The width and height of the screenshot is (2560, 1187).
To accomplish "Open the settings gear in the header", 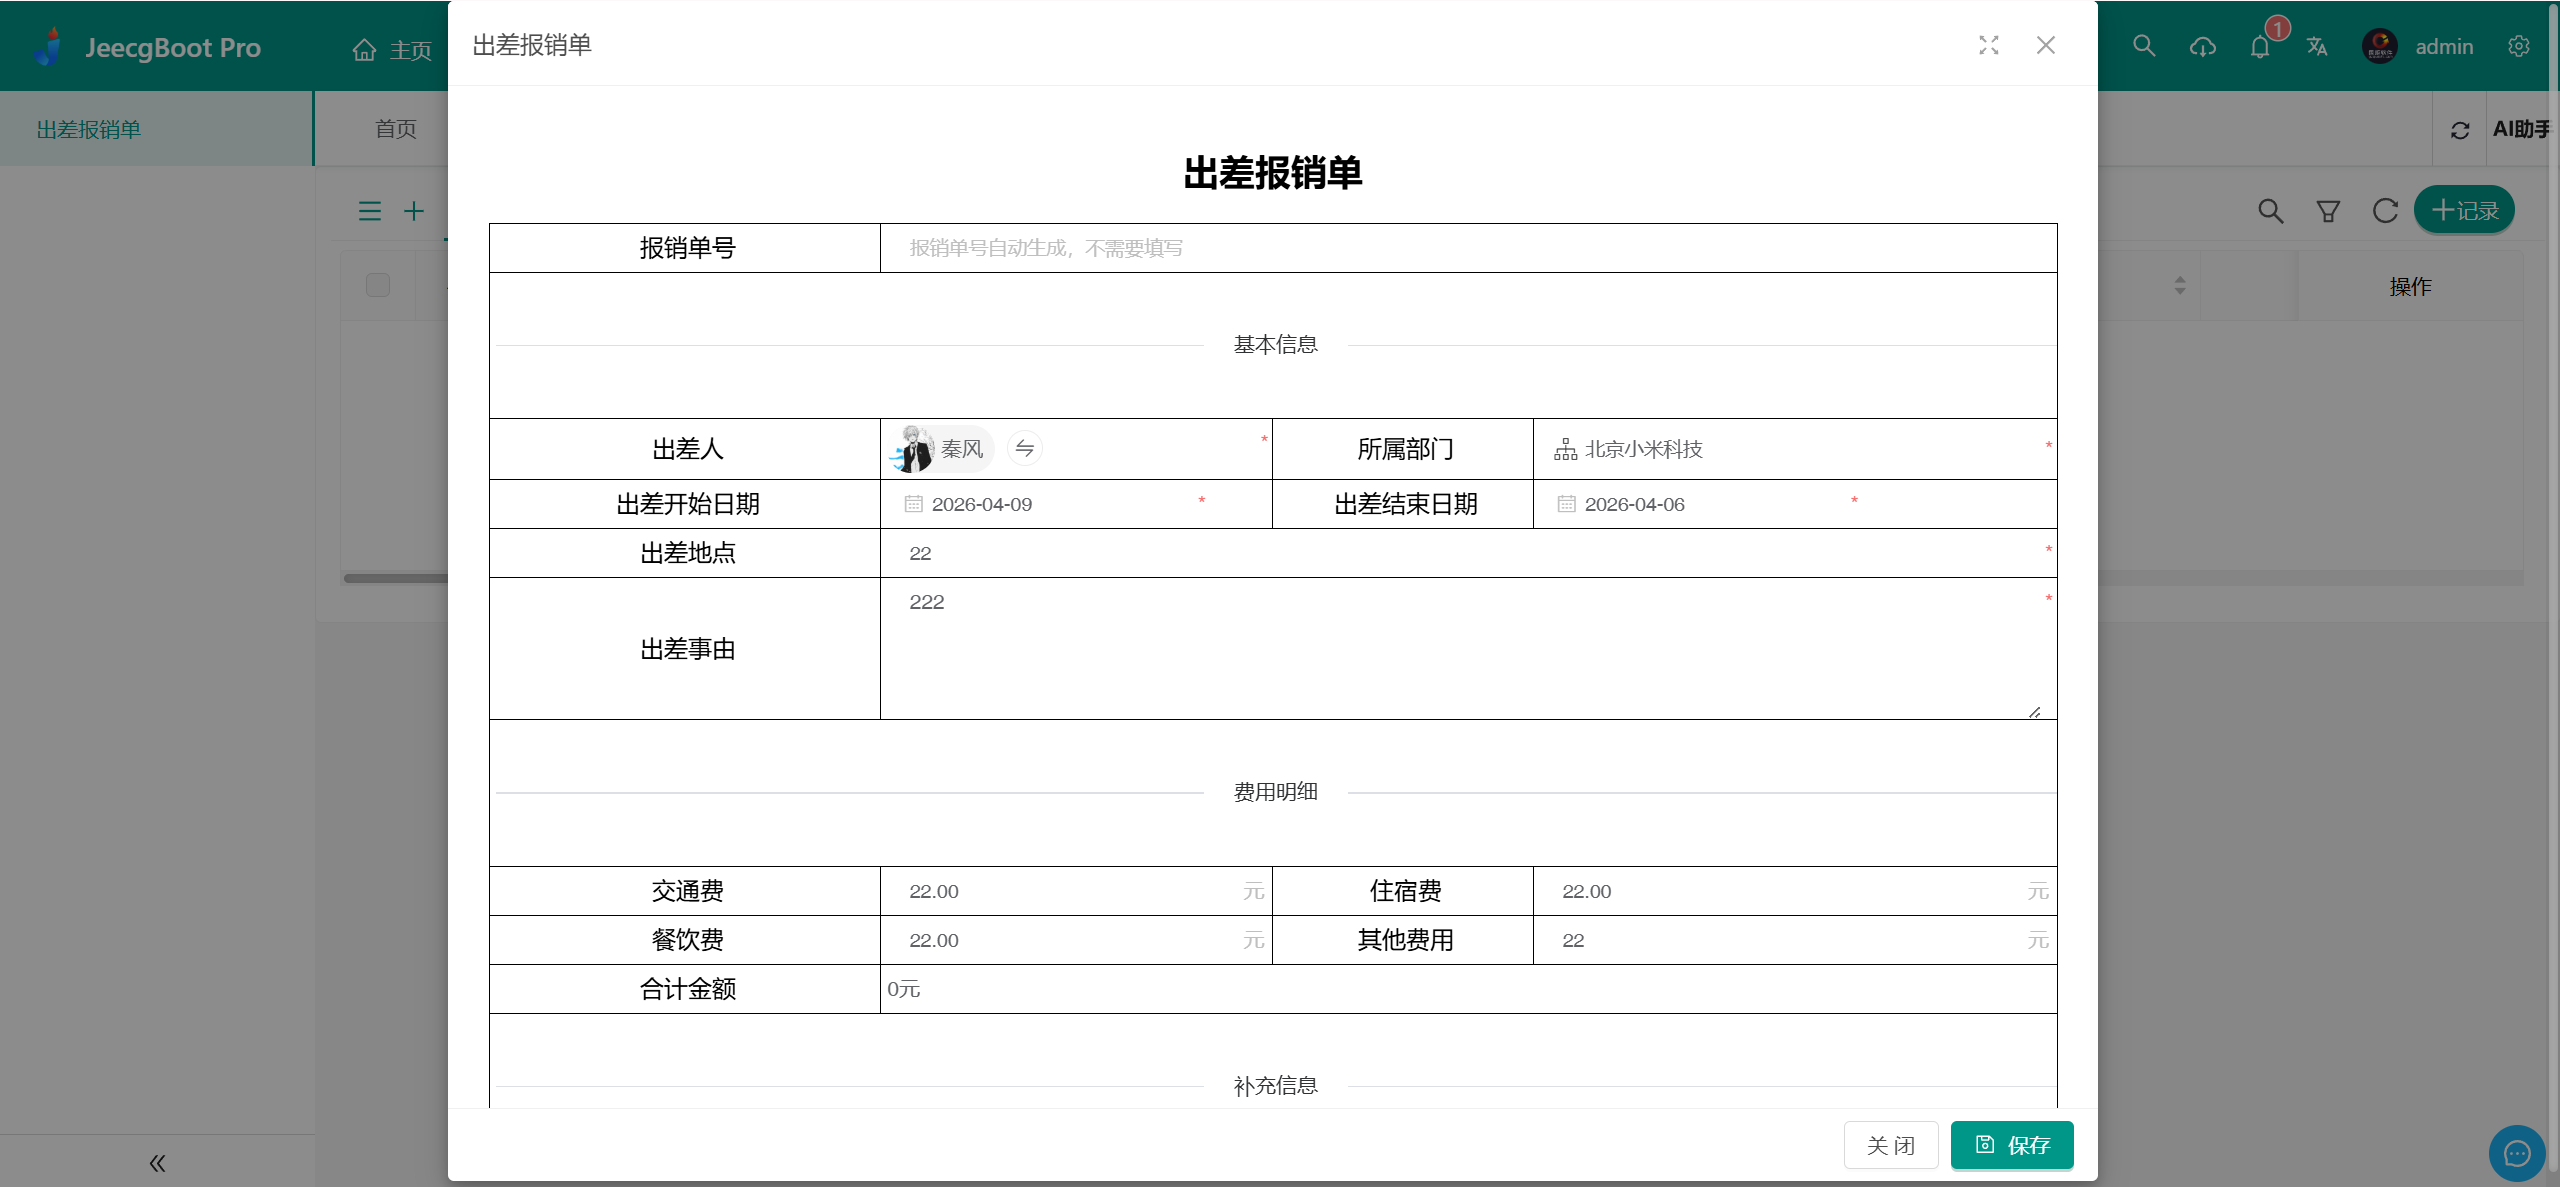I will pos(2519,47).
